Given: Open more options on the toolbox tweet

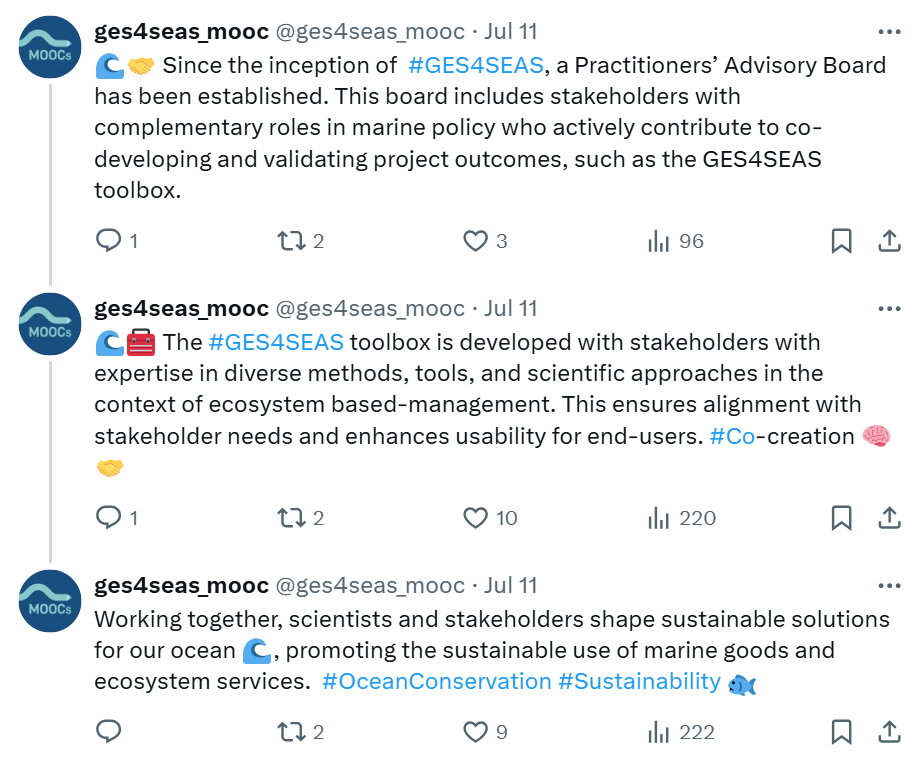Looking at the screenshot, I should (x=888, y=309).
